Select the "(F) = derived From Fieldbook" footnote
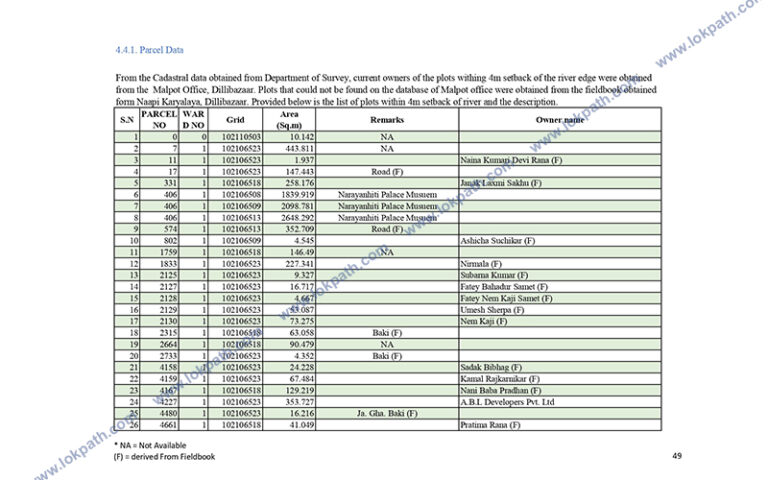768x480 pixels. coord(165,456)
